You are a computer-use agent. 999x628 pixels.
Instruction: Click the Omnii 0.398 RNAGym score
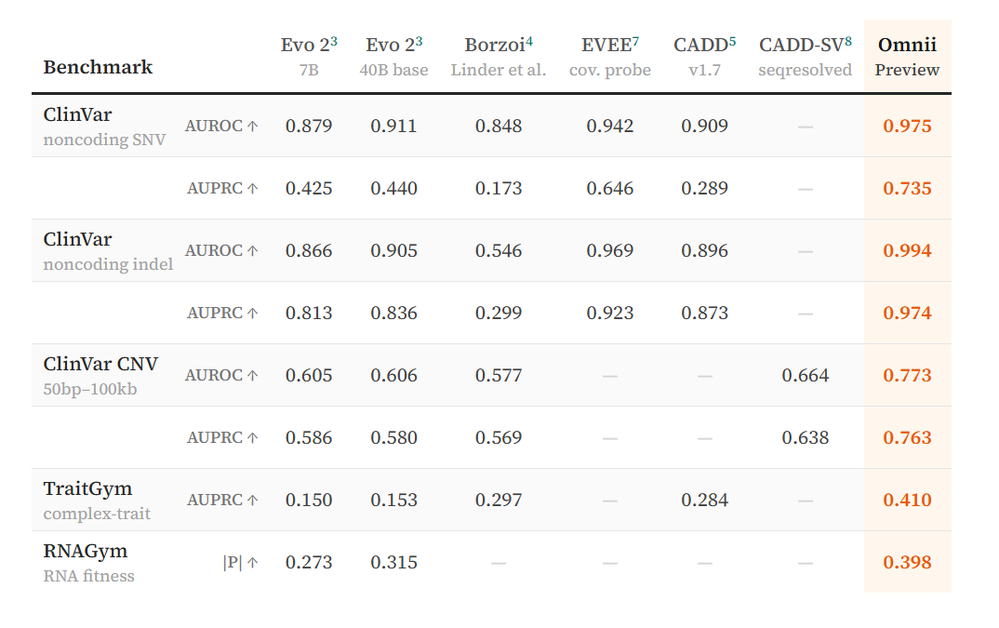[907, 562]
